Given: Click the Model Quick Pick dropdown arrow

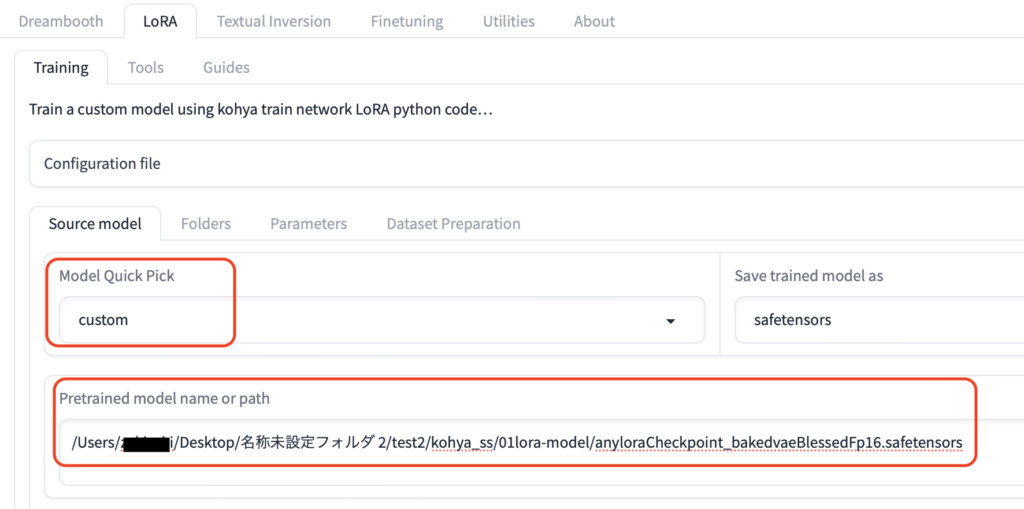Looking at the screenshot, I should [670, 321].
